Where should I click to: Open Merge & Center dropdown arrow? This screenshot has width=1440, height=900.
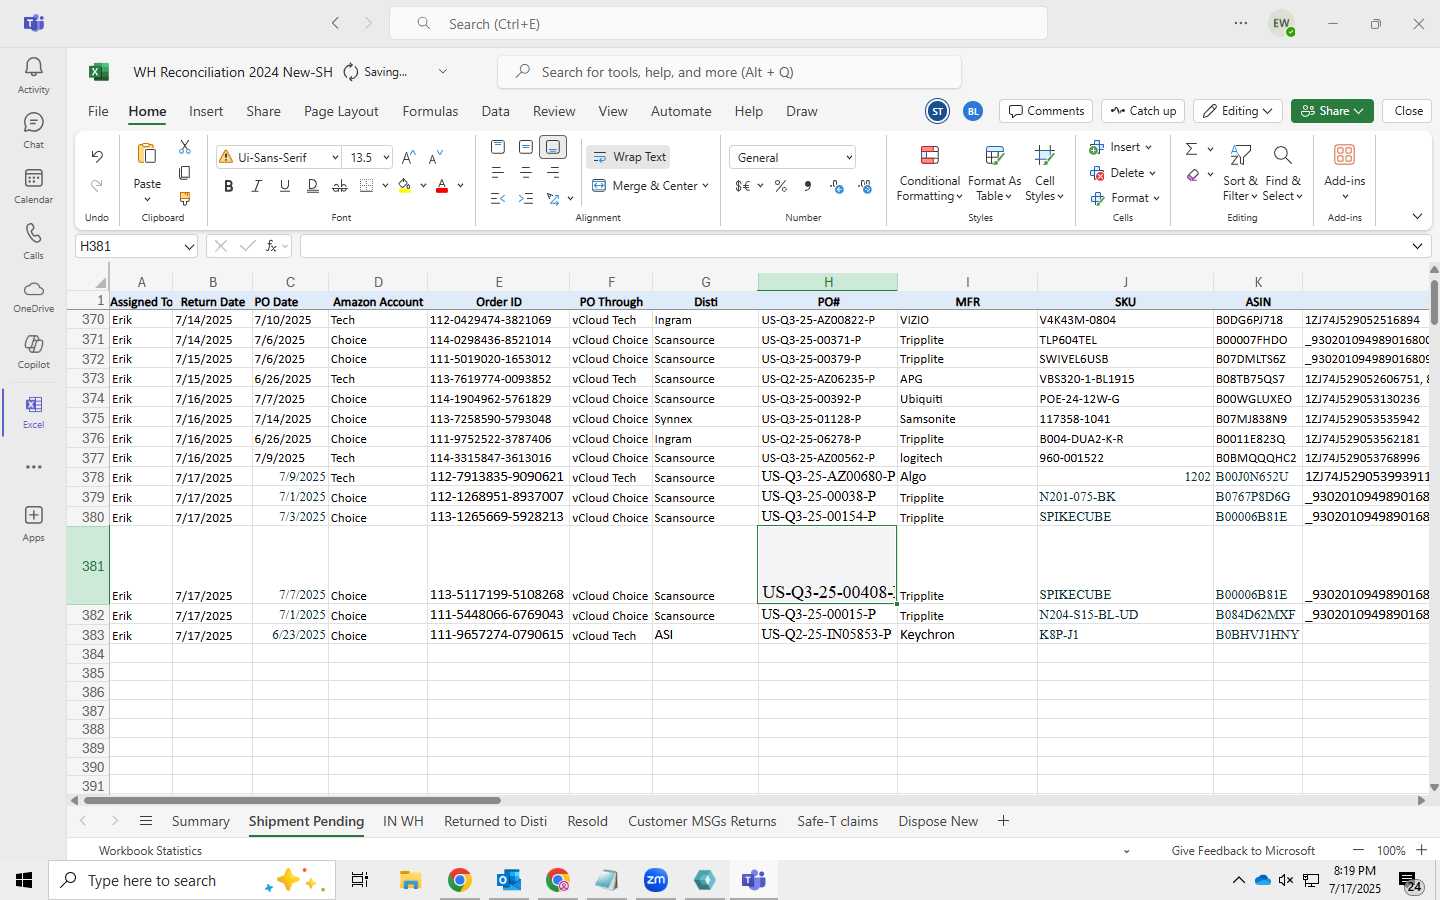(705, 186)
